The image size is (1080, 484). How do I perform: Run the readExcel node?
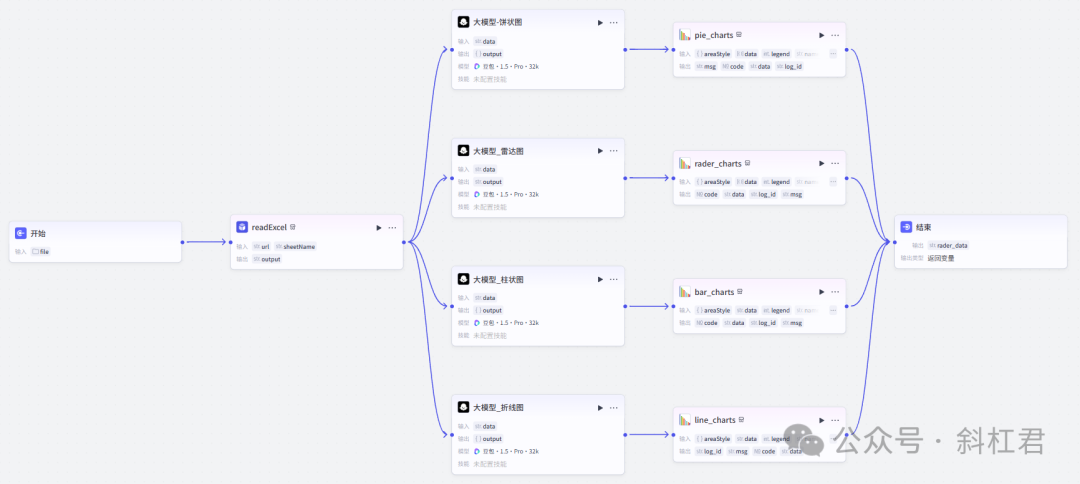378,227
